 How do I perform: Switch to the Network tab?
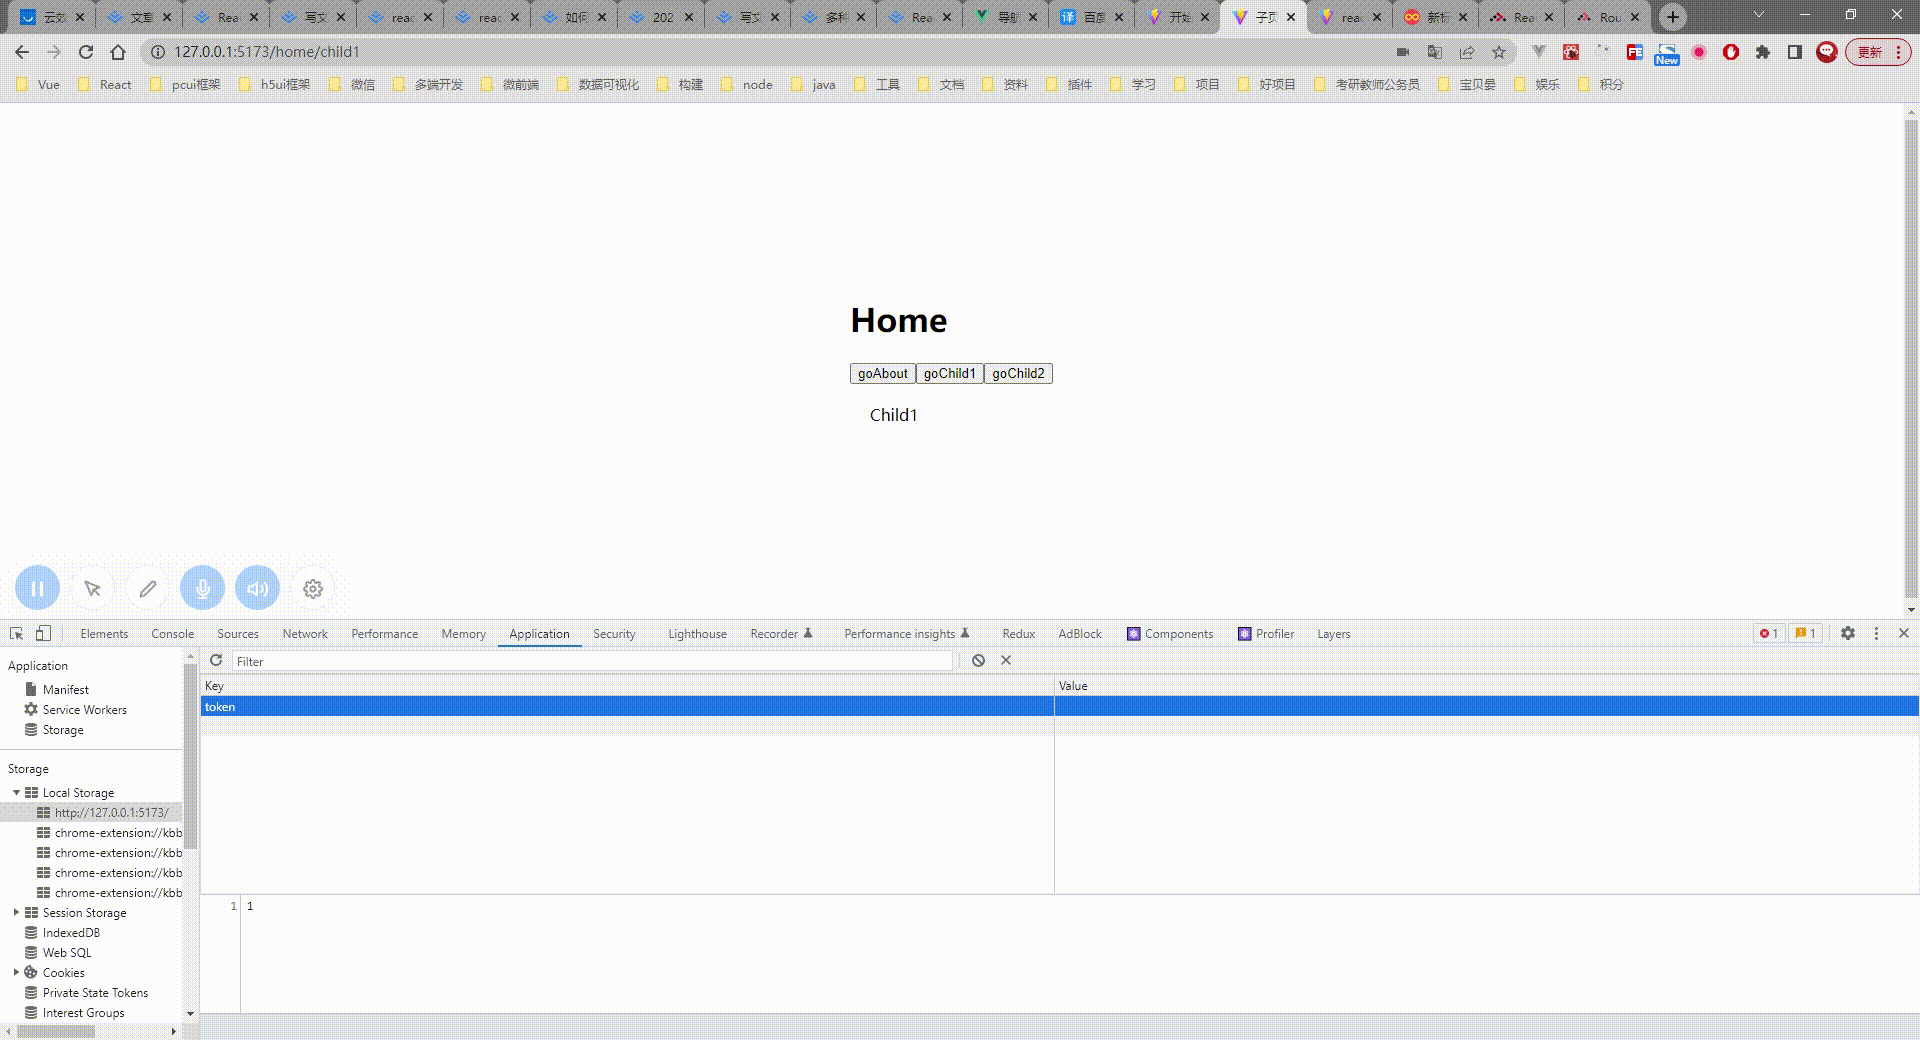305,634
